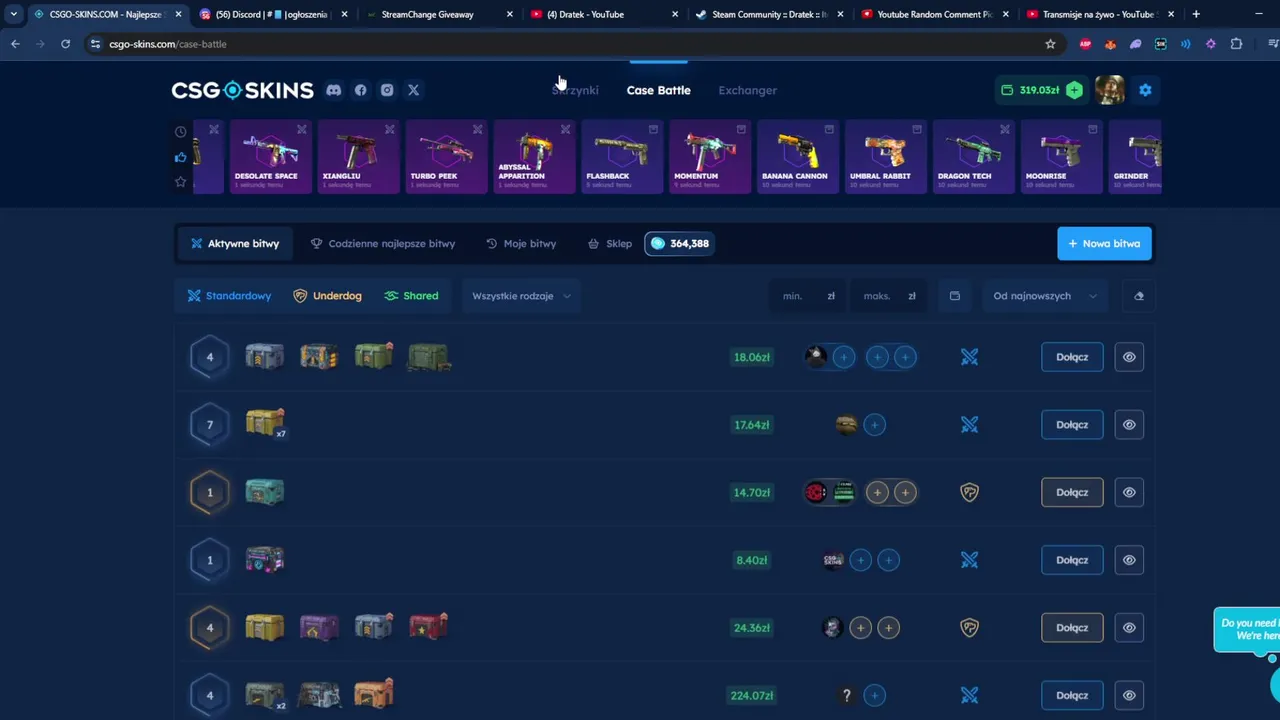Screen dimensions: 1280x720
Task: Open the Banana Cannon drop thumbnail
Action: click(x=797, y=157)
